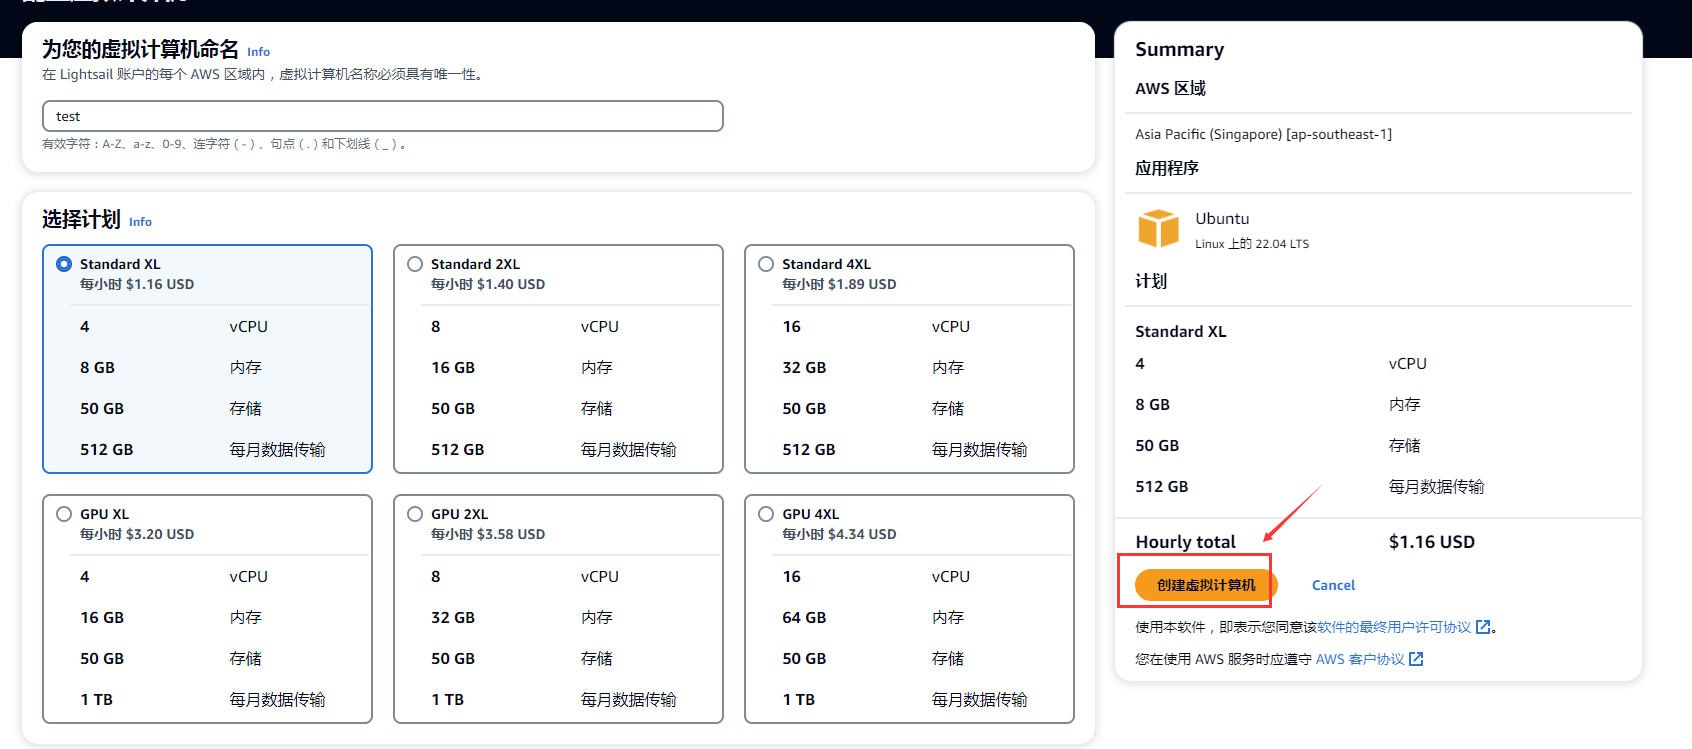Click 16 vCPU value in Standard 4XL card
This screenshot has width=1692, height=749.
pyautogui.click(x=791, y=327)
